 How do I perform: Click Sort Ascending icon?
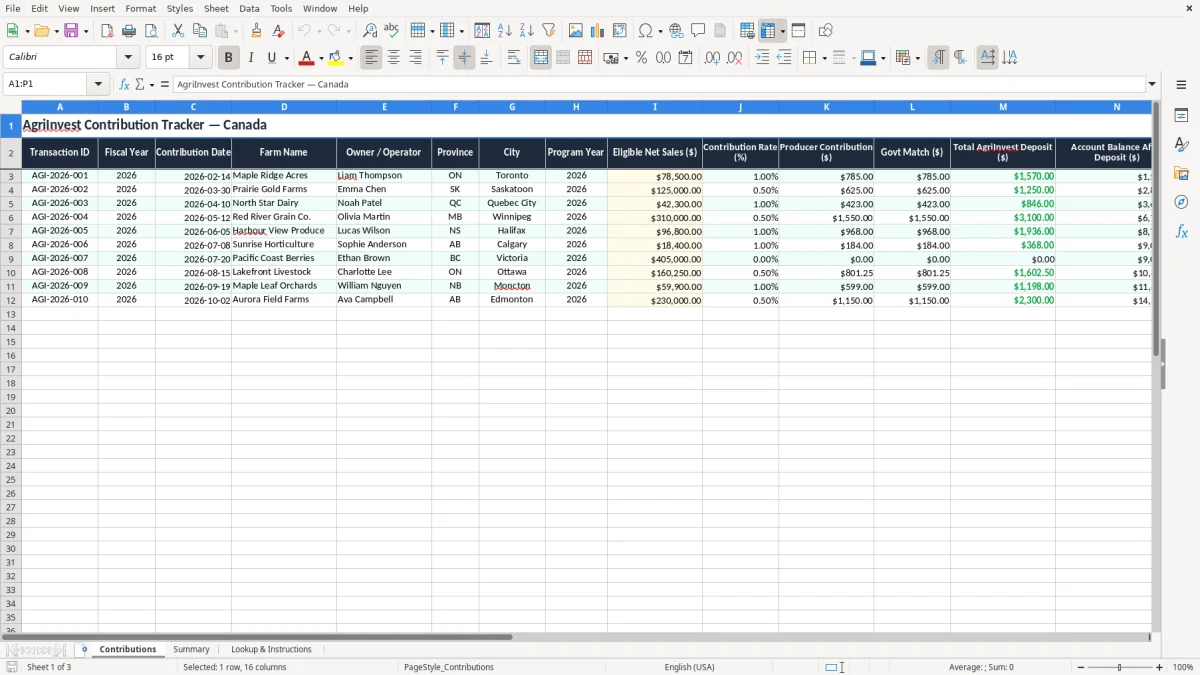[x=505, y=31]
